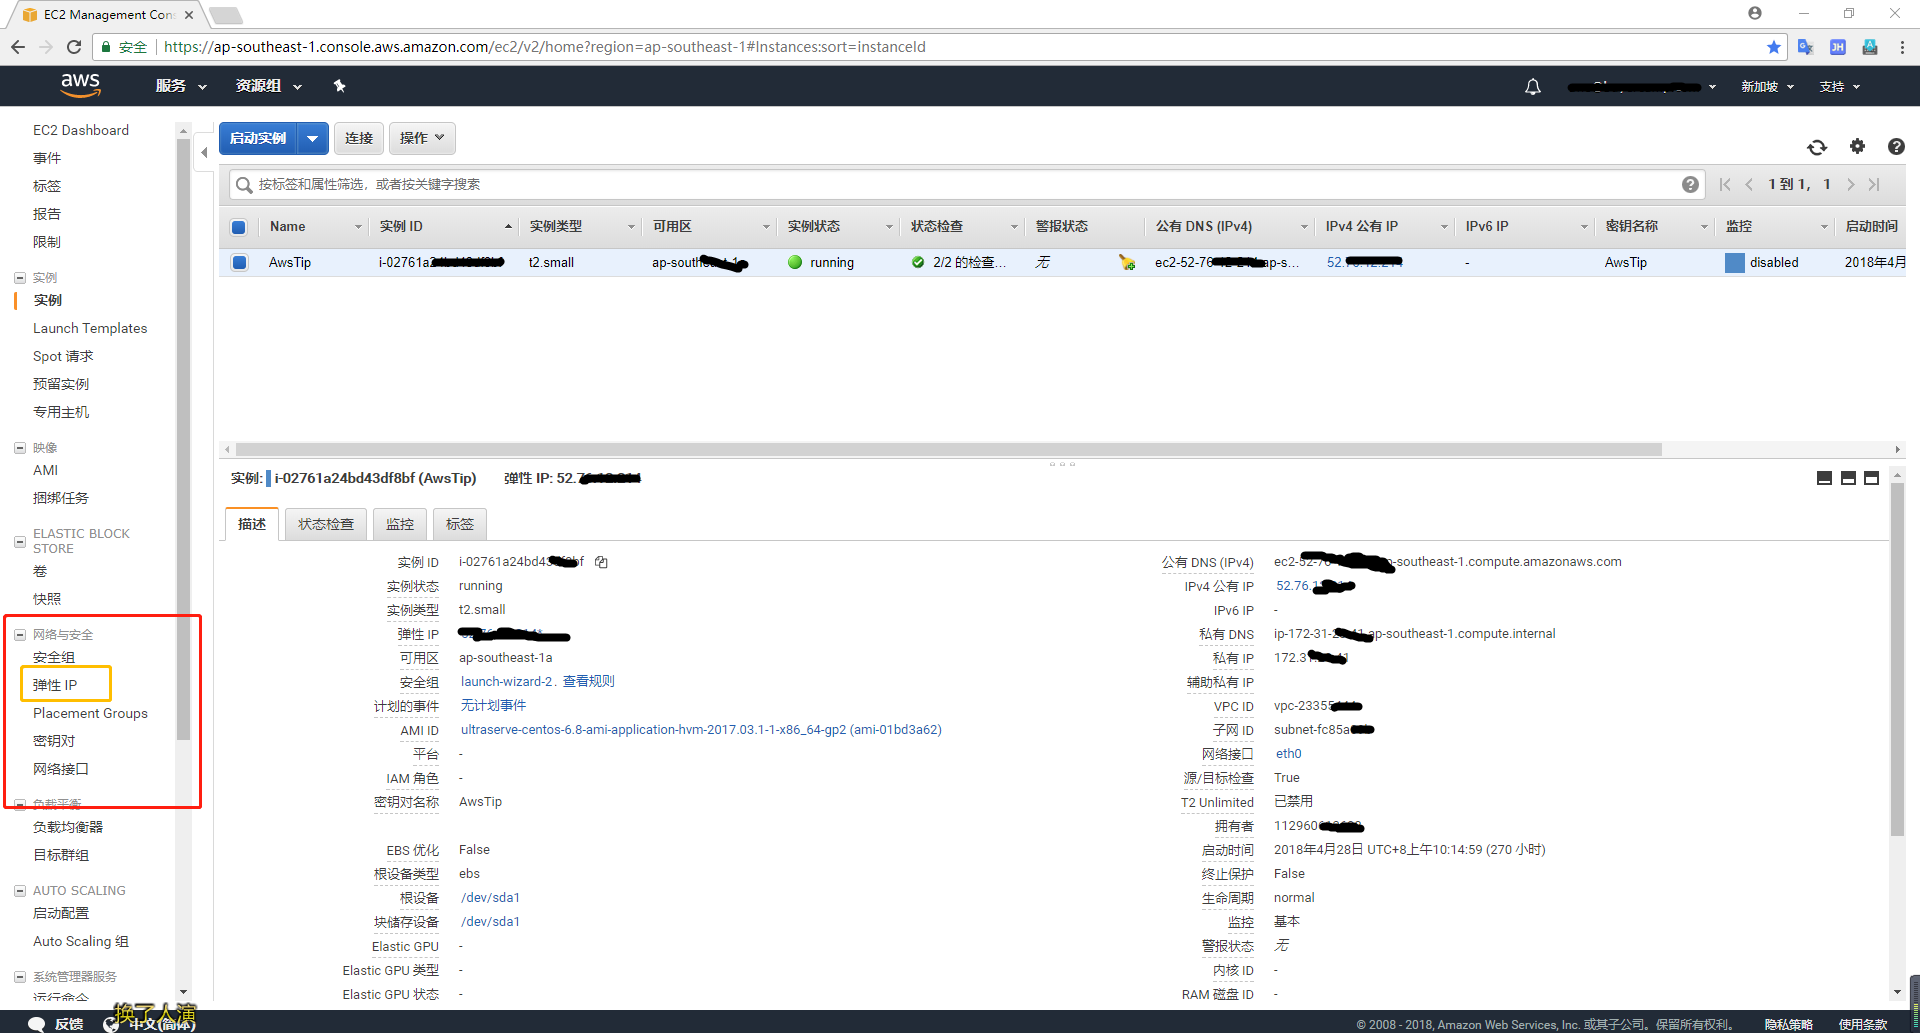Open 弹性 IP in sidebar
This screenshot has height=1033, width=1920.
(55, 685)
